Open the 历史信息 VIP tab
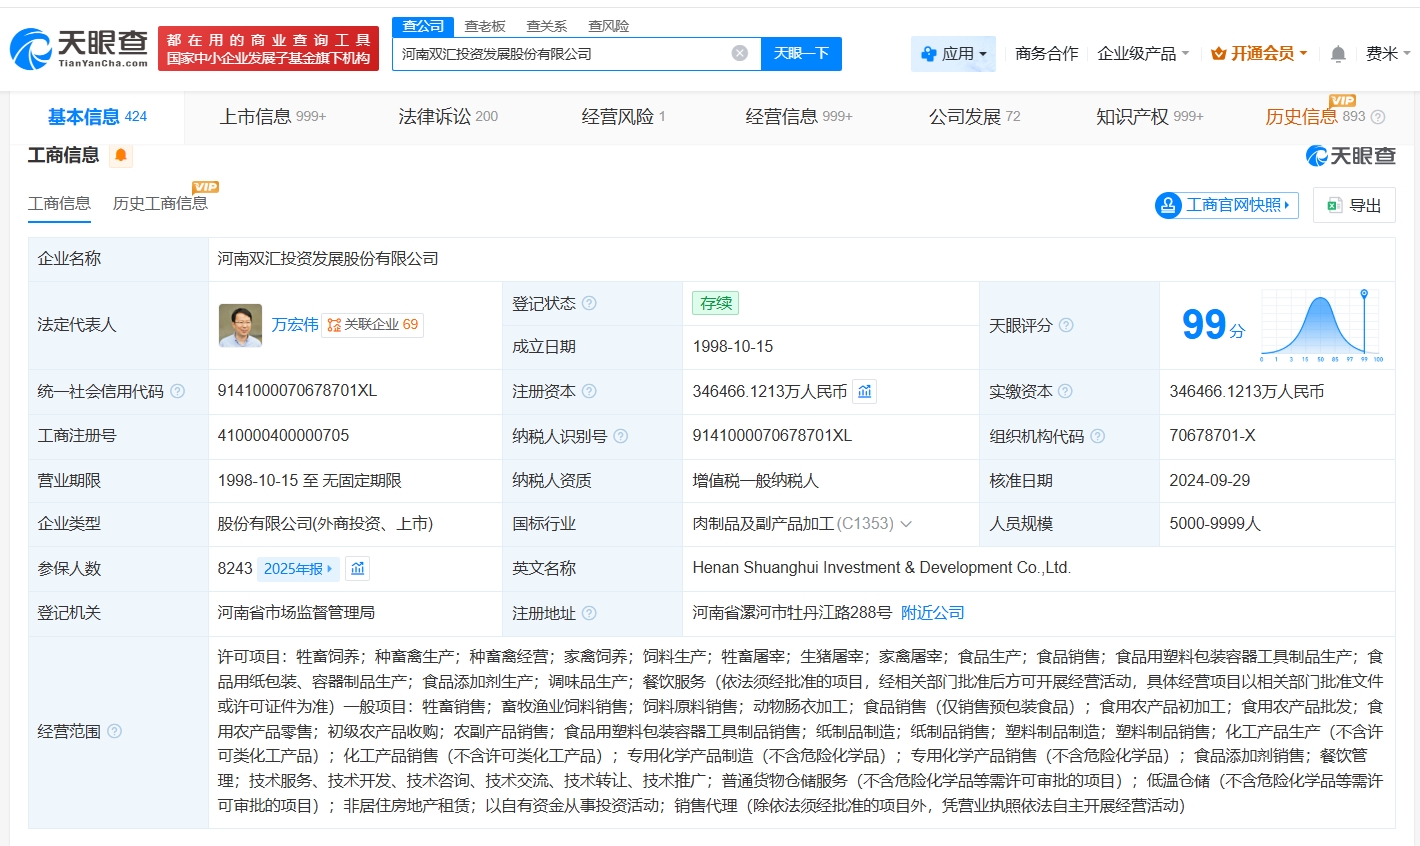This screenshot has width=1420, height=846. coord(1315,117)
